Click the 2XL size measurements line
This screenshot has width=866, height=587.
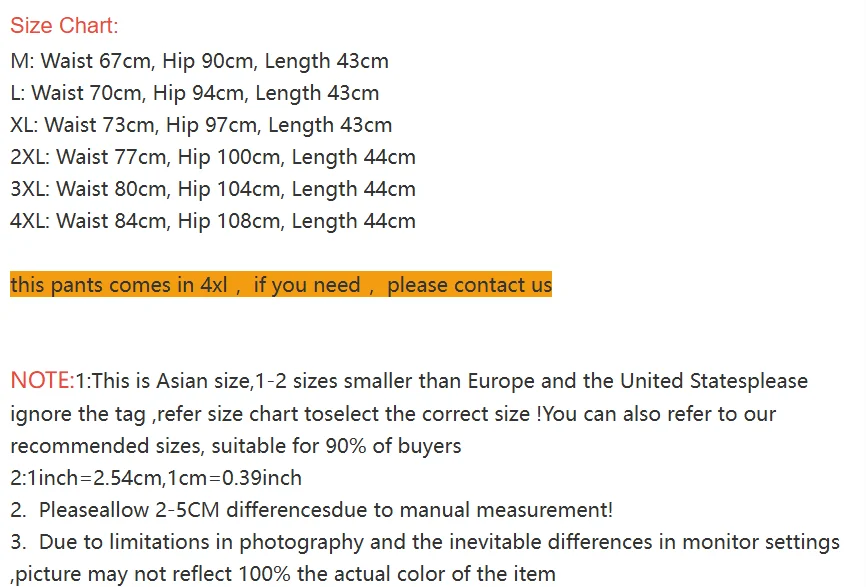212,157
